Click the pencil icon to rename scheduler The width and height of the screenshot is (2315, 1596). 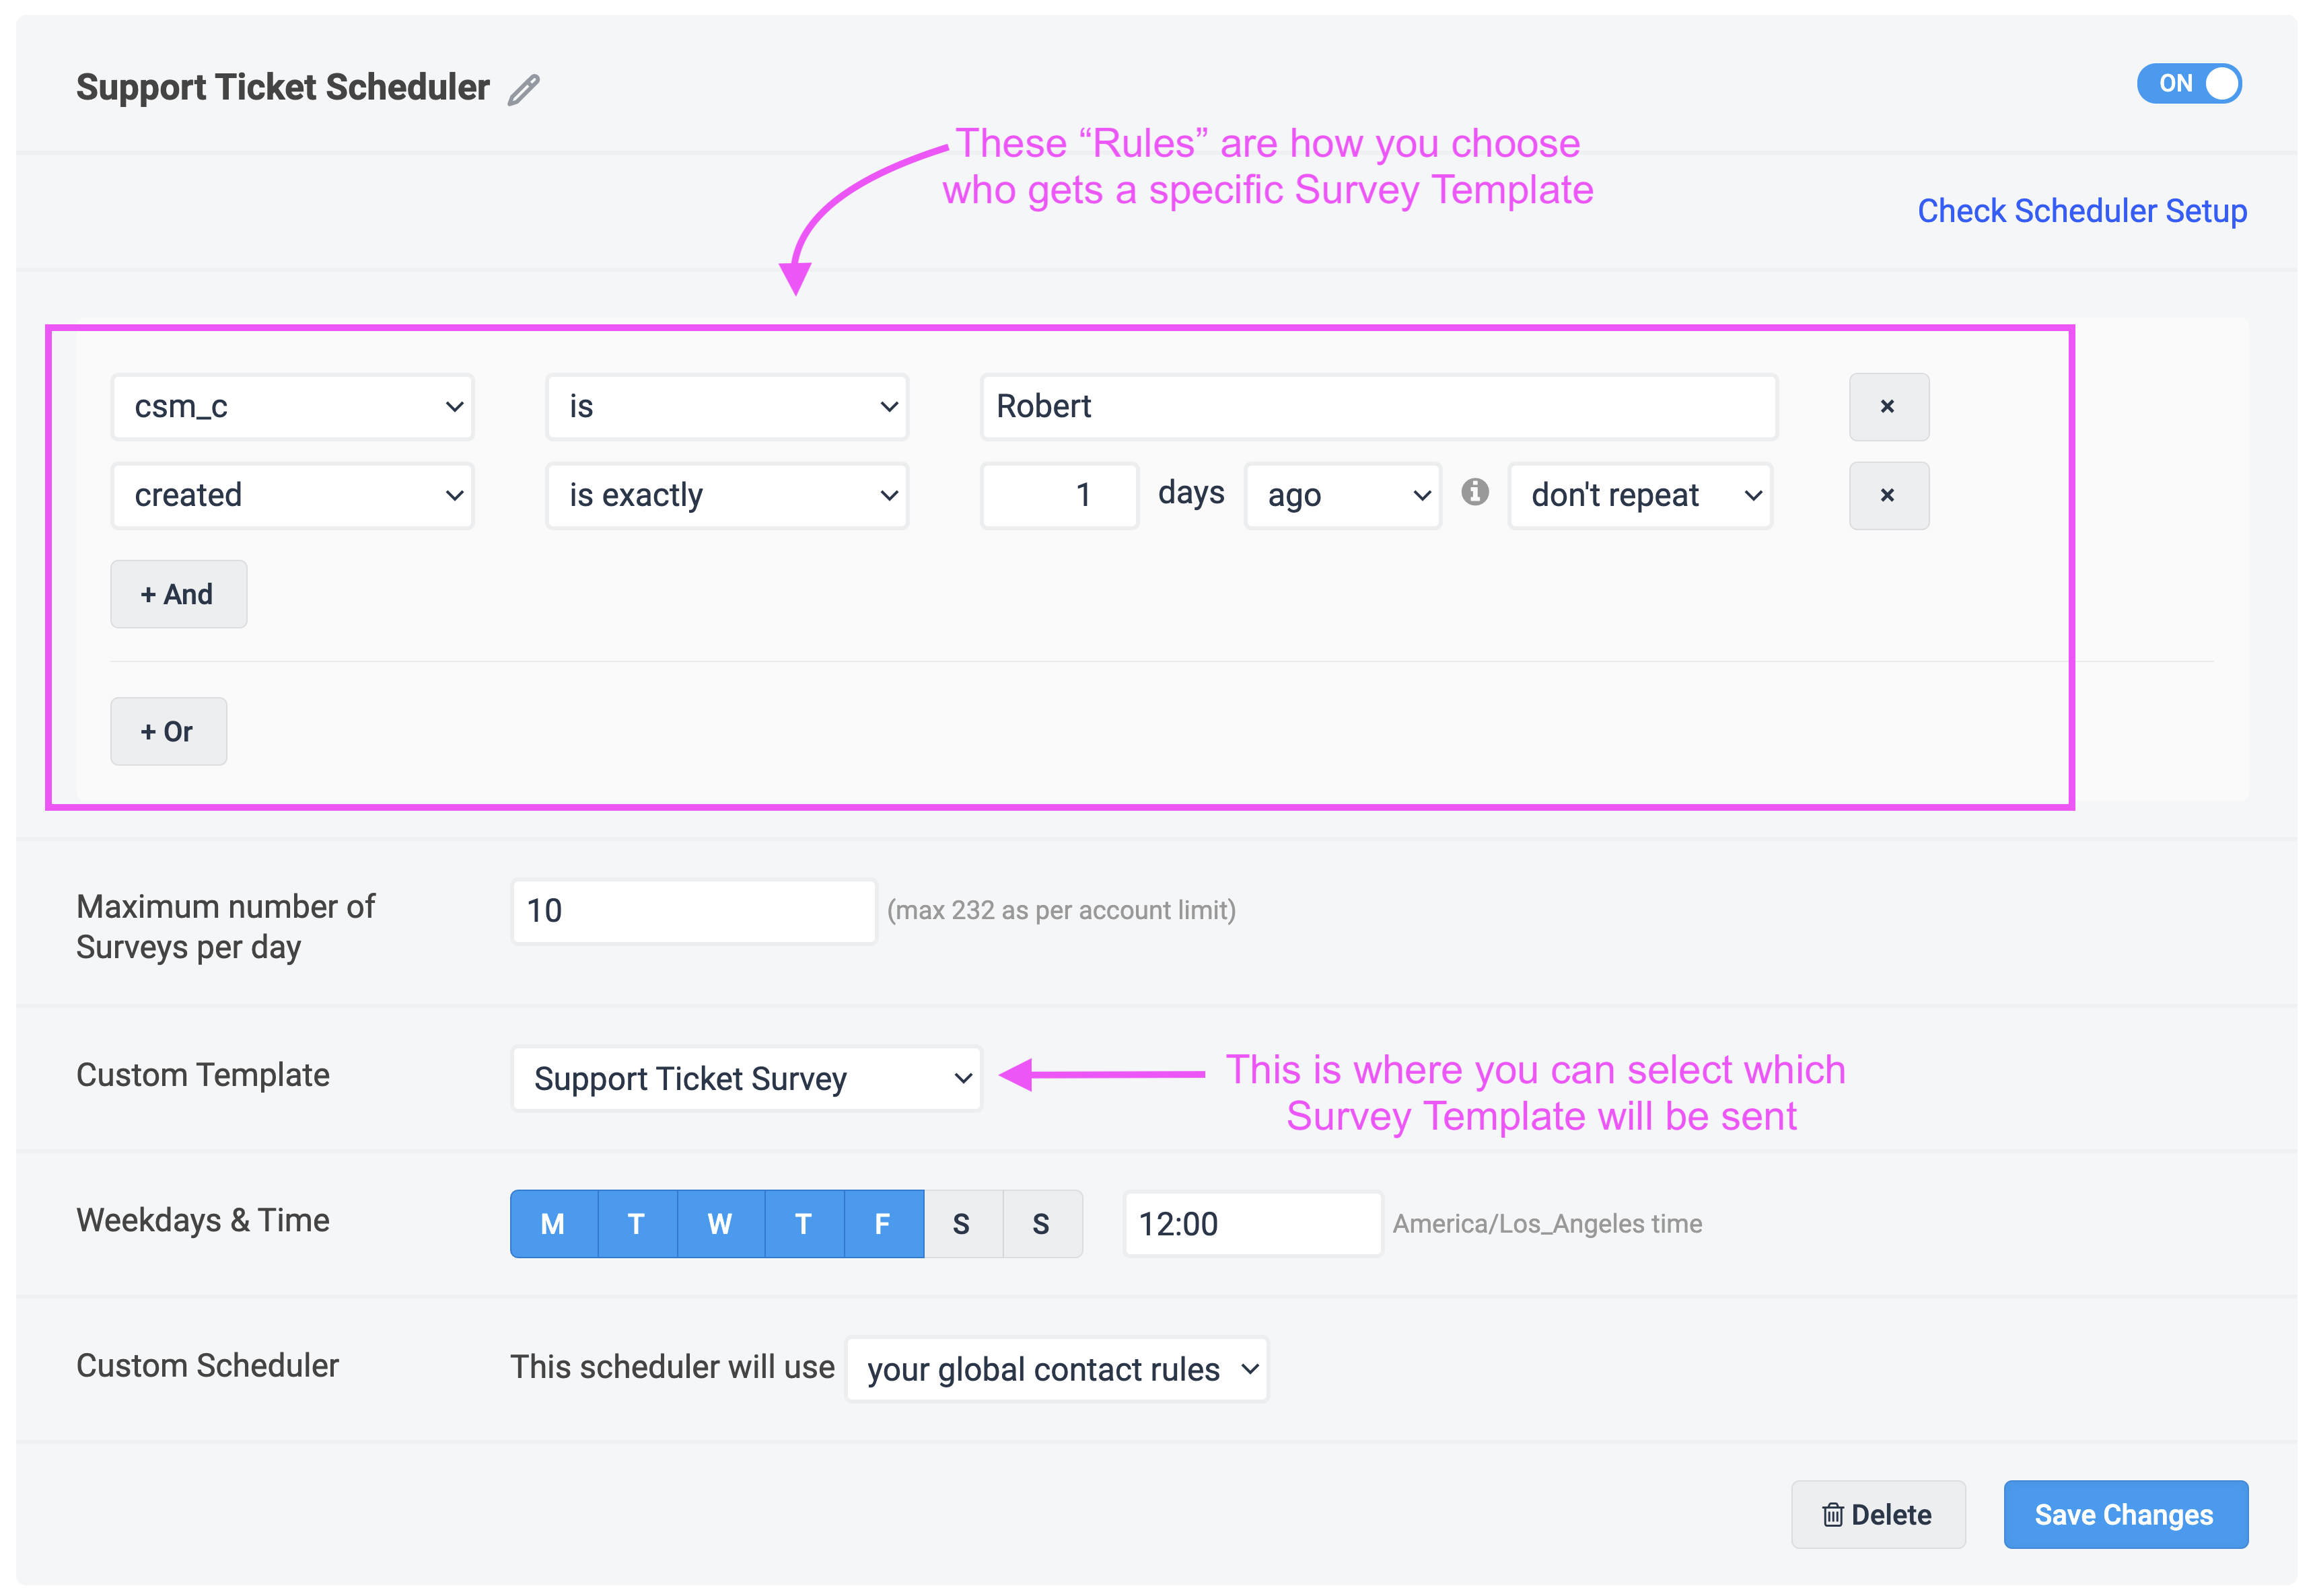pyautogui.click(x=523, y=90)
